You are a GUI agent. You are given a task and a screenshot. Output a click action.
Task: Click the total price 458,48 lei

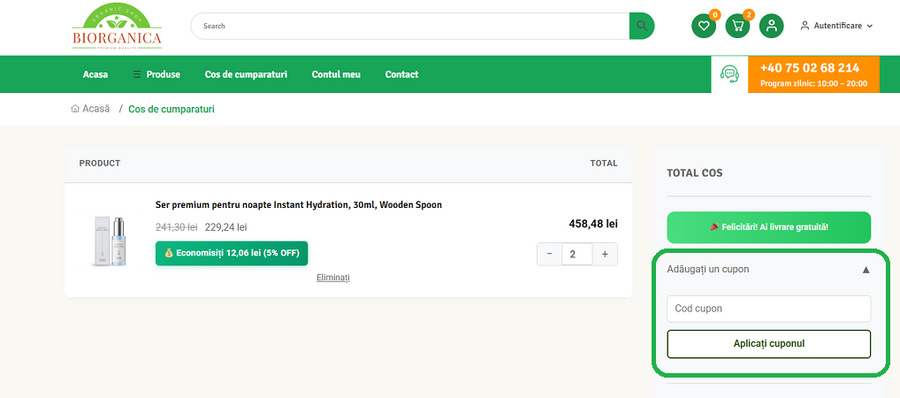[593, 223]
